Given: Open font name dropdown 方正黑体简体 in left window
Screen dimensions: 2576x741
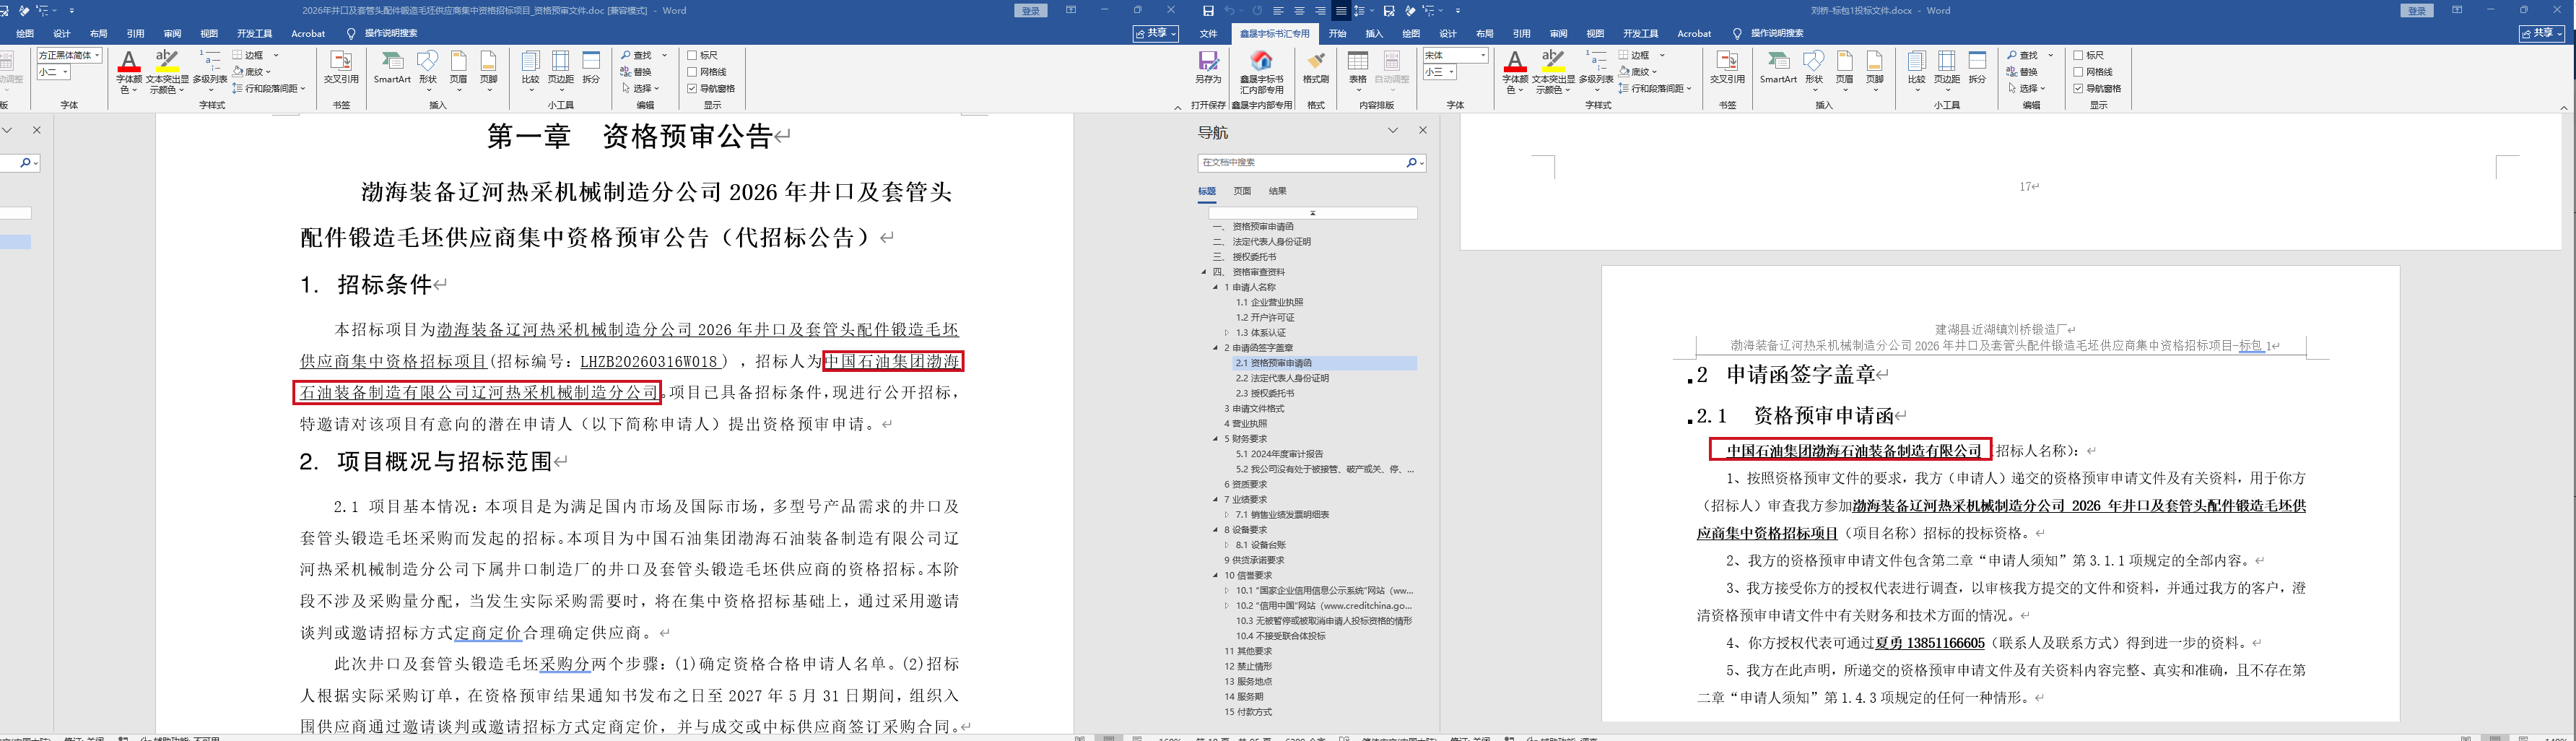Looking at the screenshot, I should pos(98,55).
